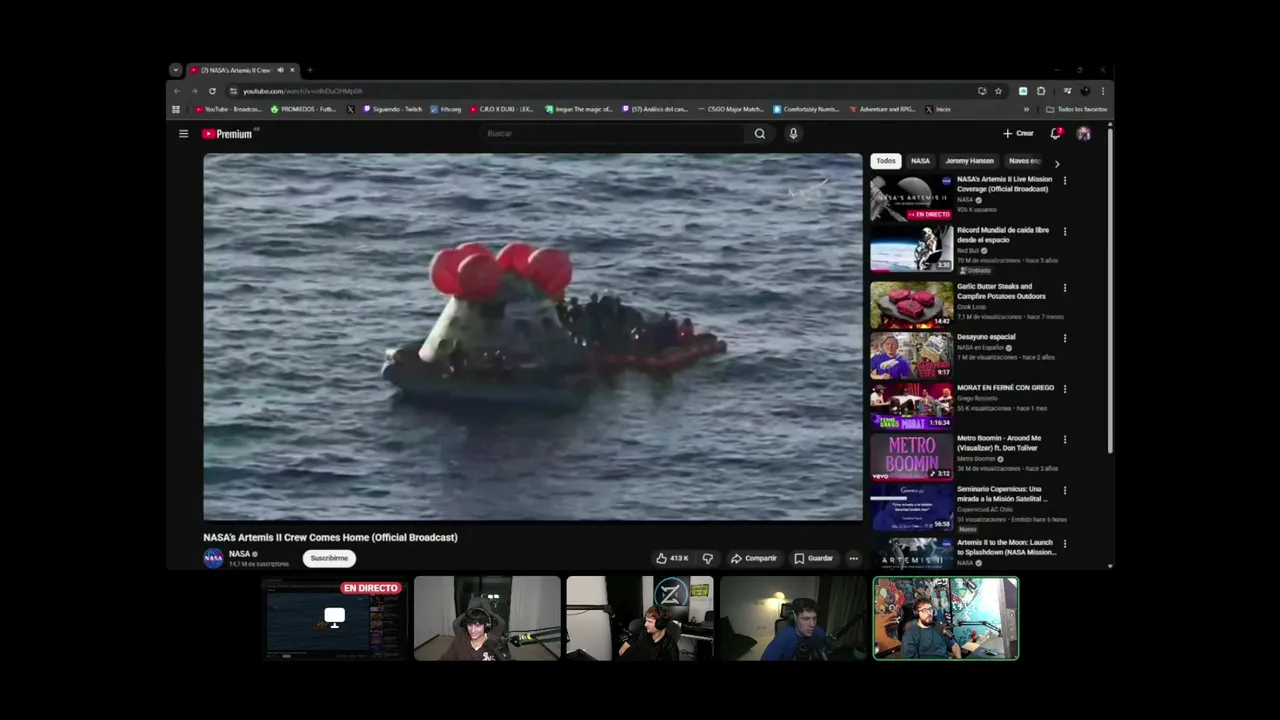Viewport: 1280px width, 720px height.
Task: Open a new browser tab
Action: coord(309,70)
